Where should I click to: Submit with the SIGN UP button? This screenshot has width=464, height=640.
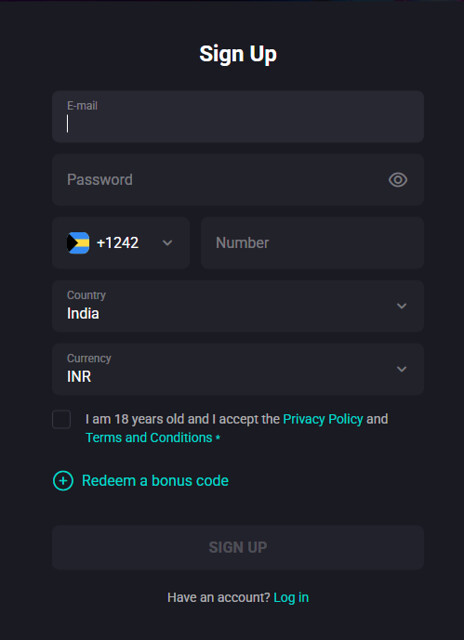click(238, 547)
